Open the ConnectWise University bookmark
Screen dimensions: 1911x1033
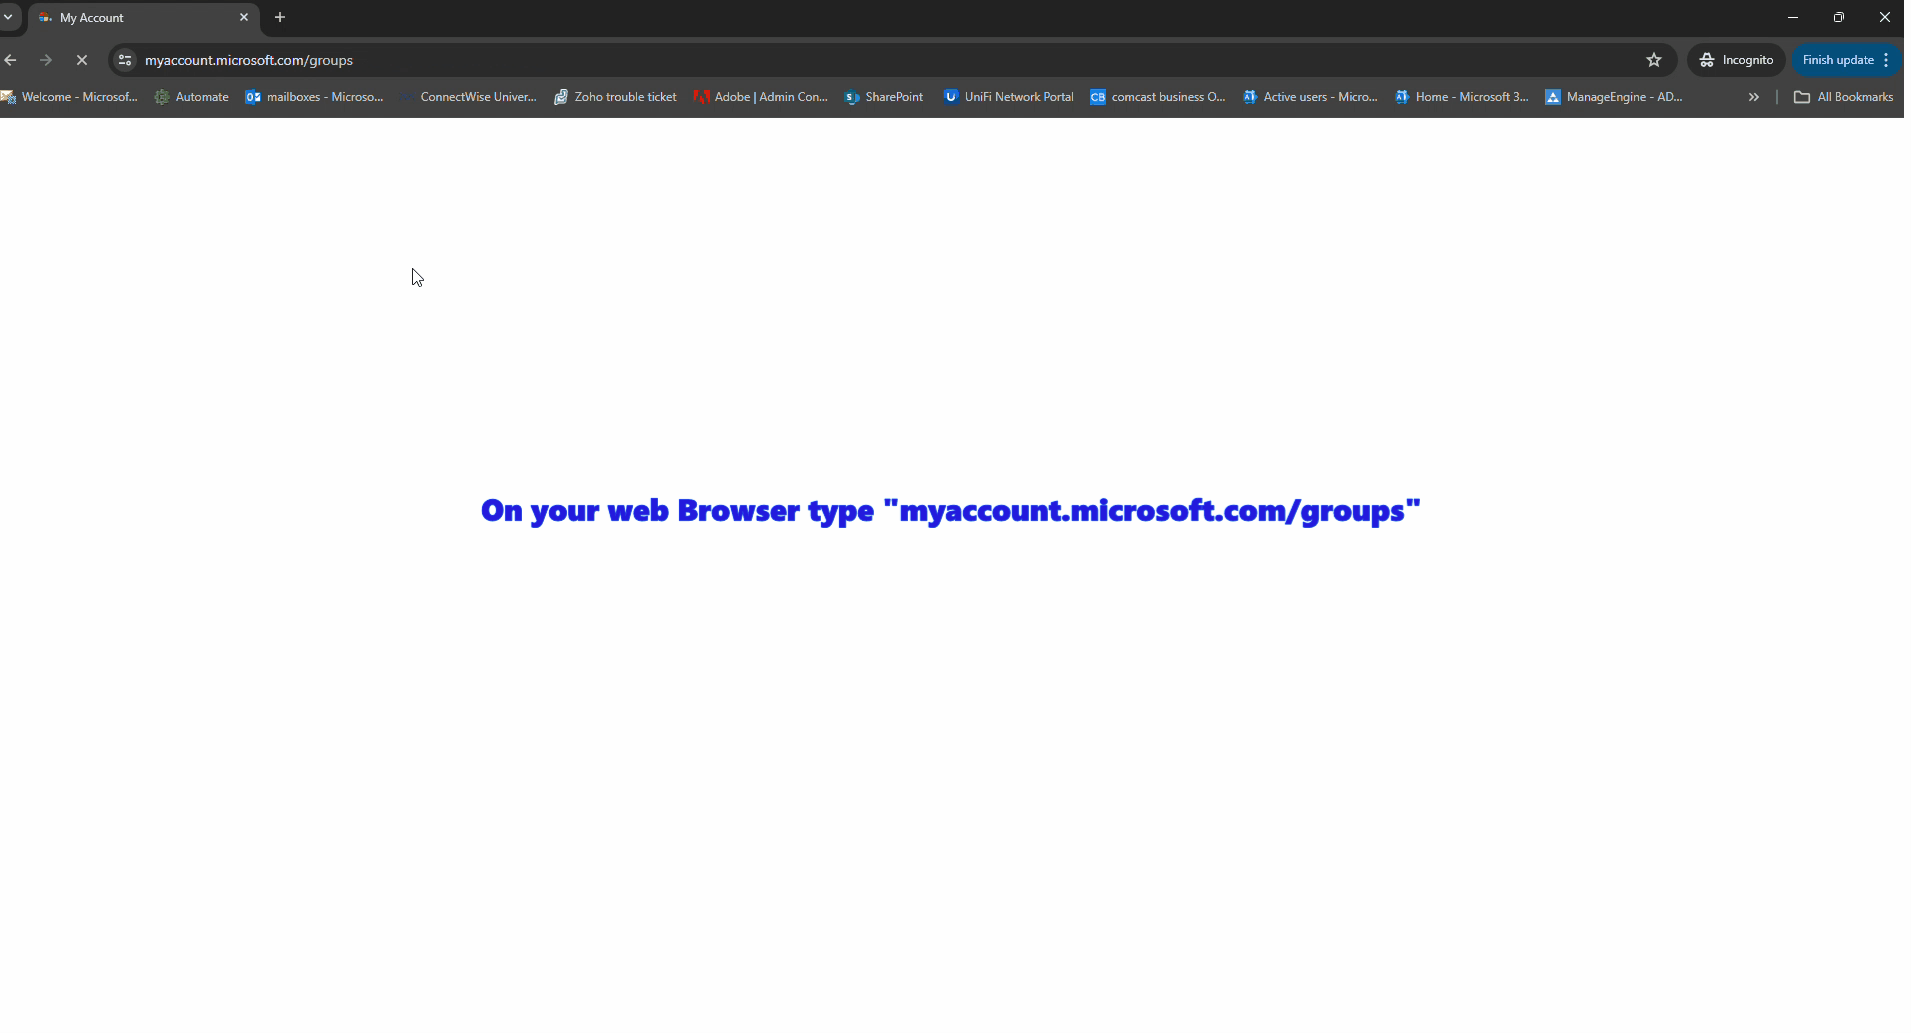[x=469, y=97]
